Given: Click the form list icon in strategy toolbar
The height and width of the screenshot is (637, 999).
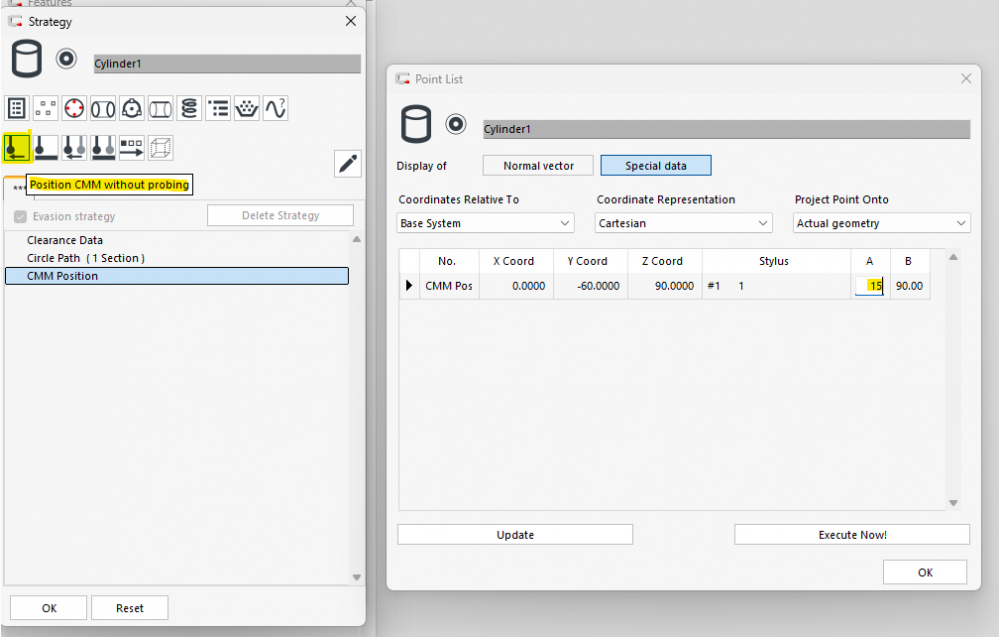Looking at the screenshot, I should pyautogui.click(x=17, y=109).
